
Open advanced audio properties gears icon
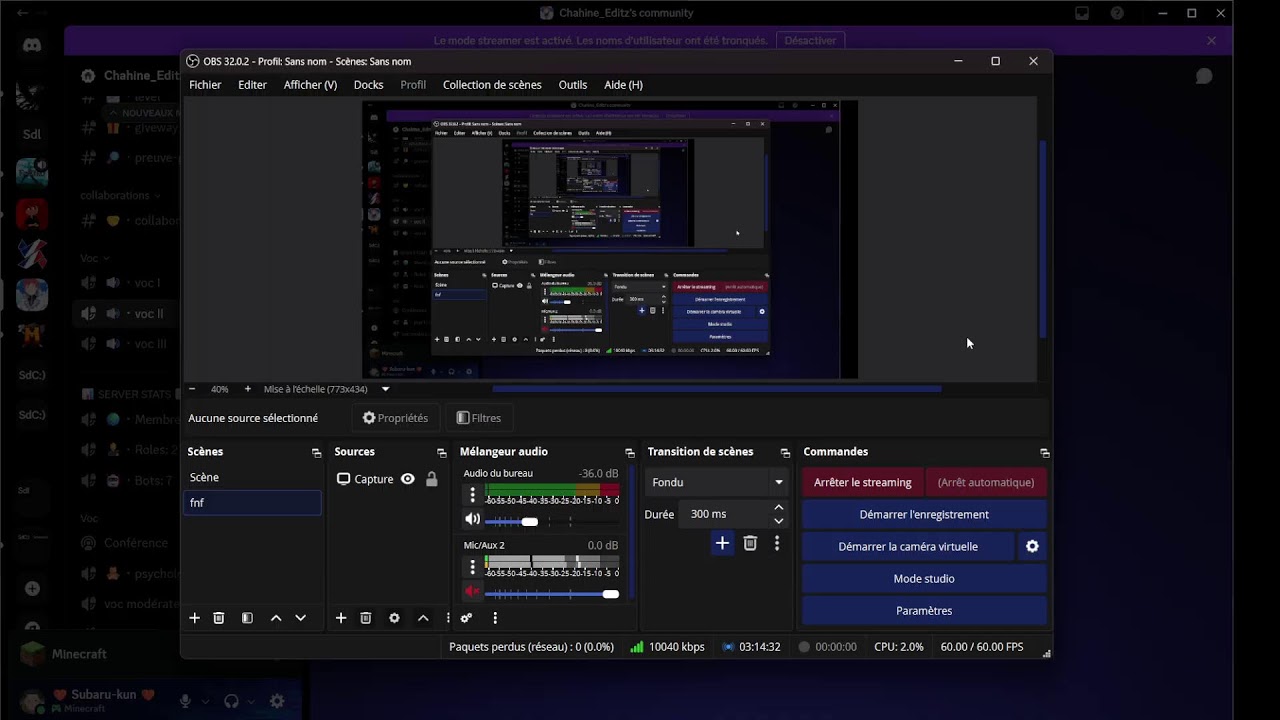click(466, 618)
